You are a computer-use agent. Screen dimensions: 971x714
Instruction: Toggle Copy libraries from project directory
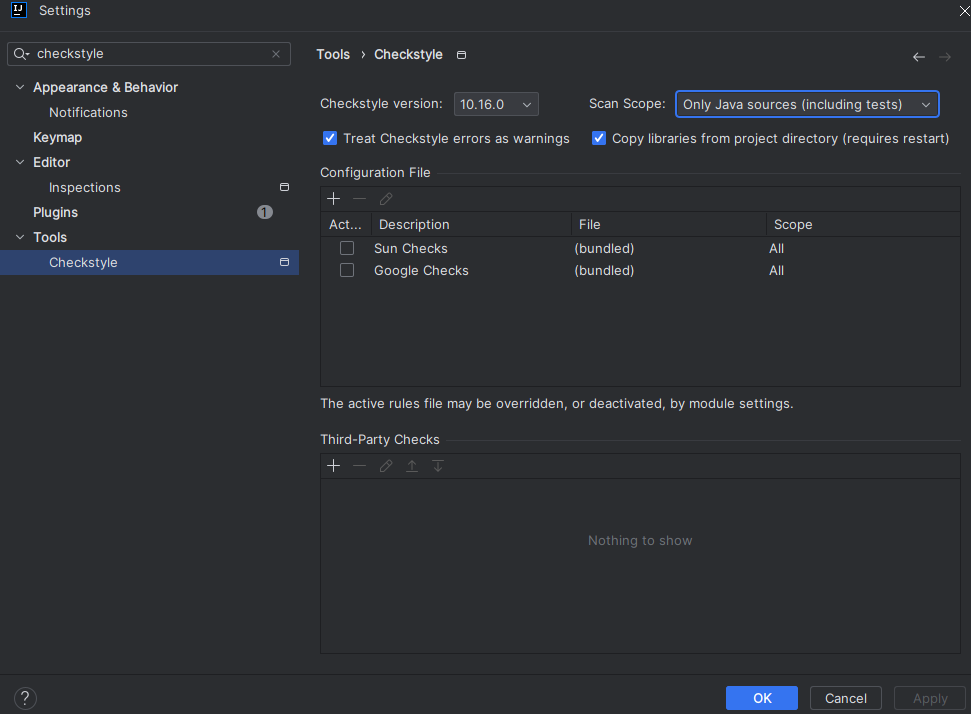(599, 138)
